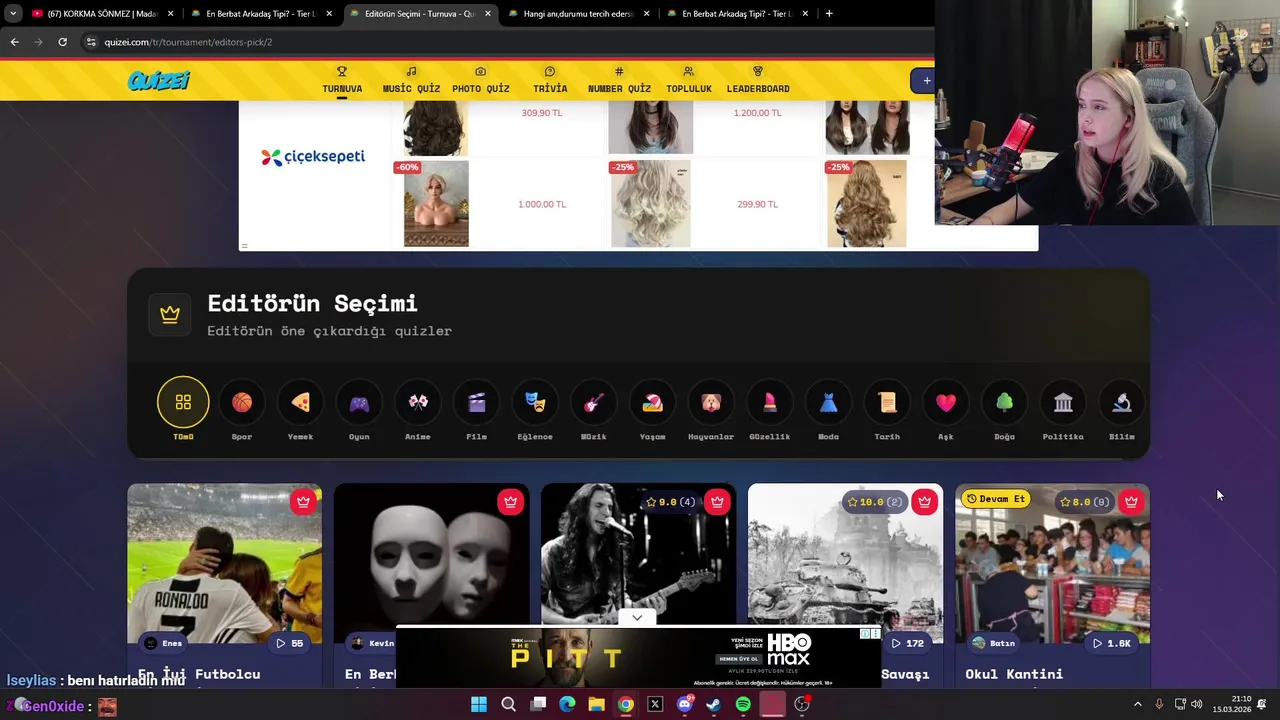This screenshot has height=720, width=1280.
Task: Open the Okul Kantini quiz card
Action: tap(1052, 585)
